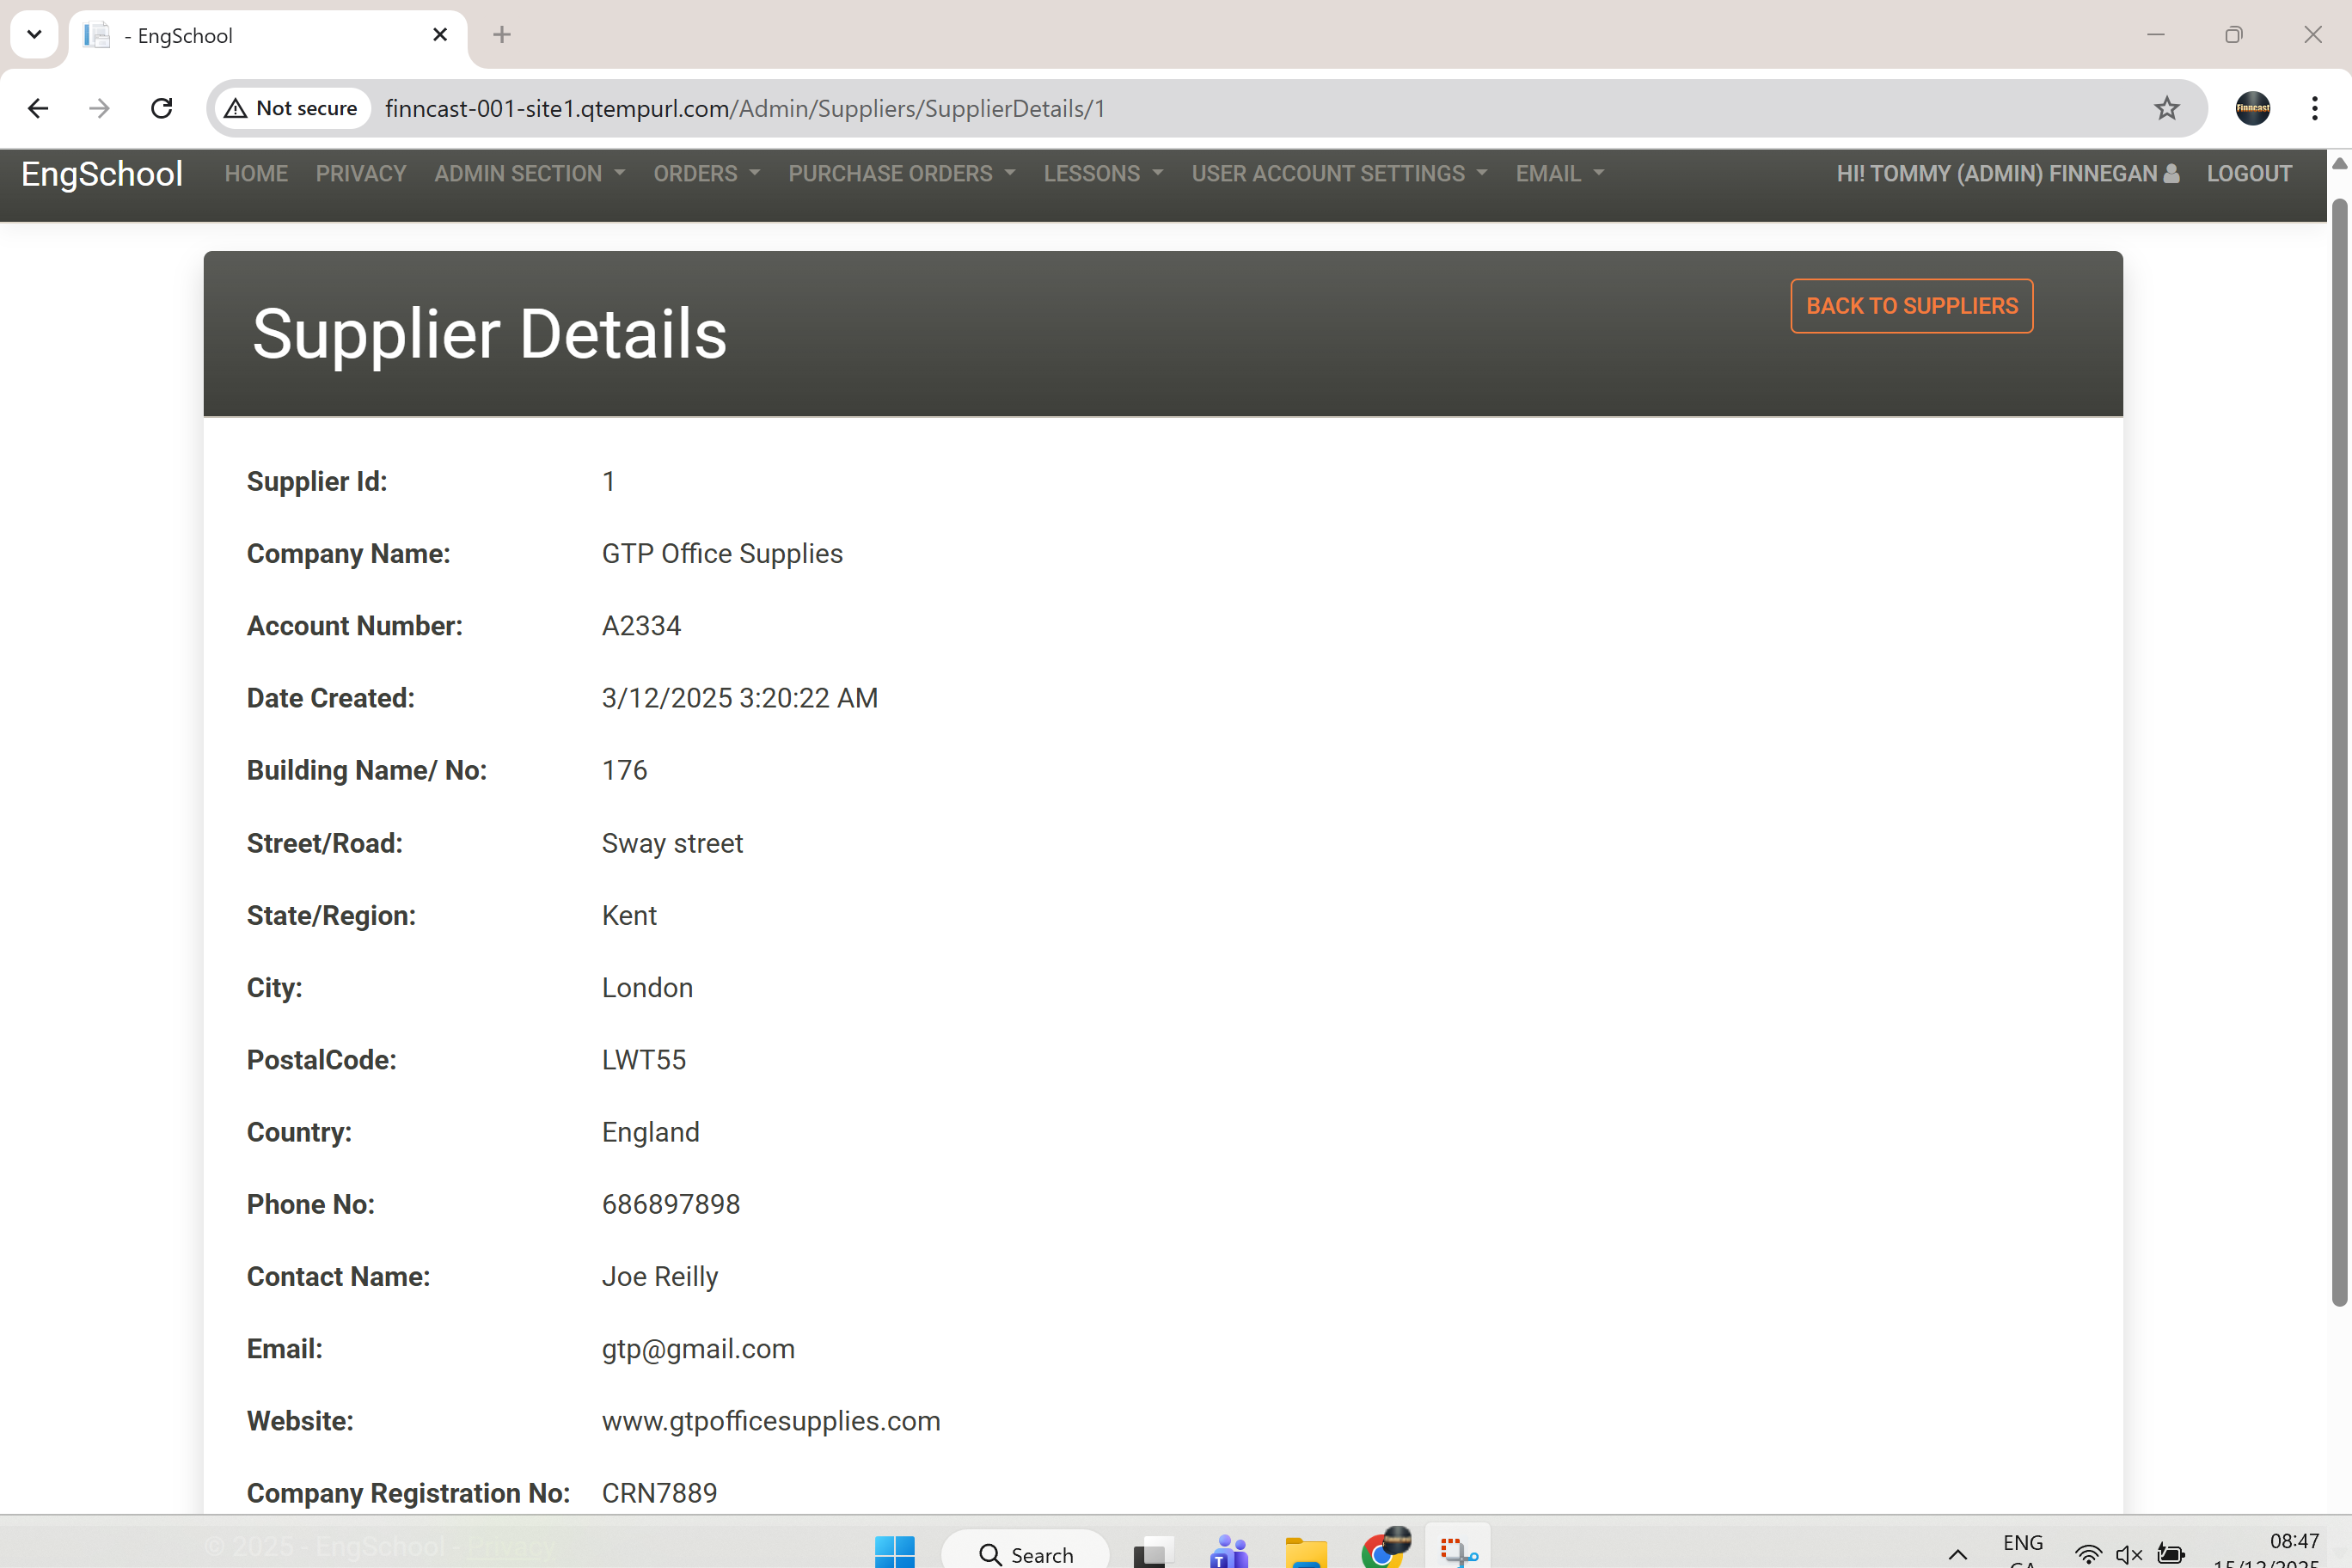
Task: Open the Finncast browser profile avatar
Action: pos(2252,108)
